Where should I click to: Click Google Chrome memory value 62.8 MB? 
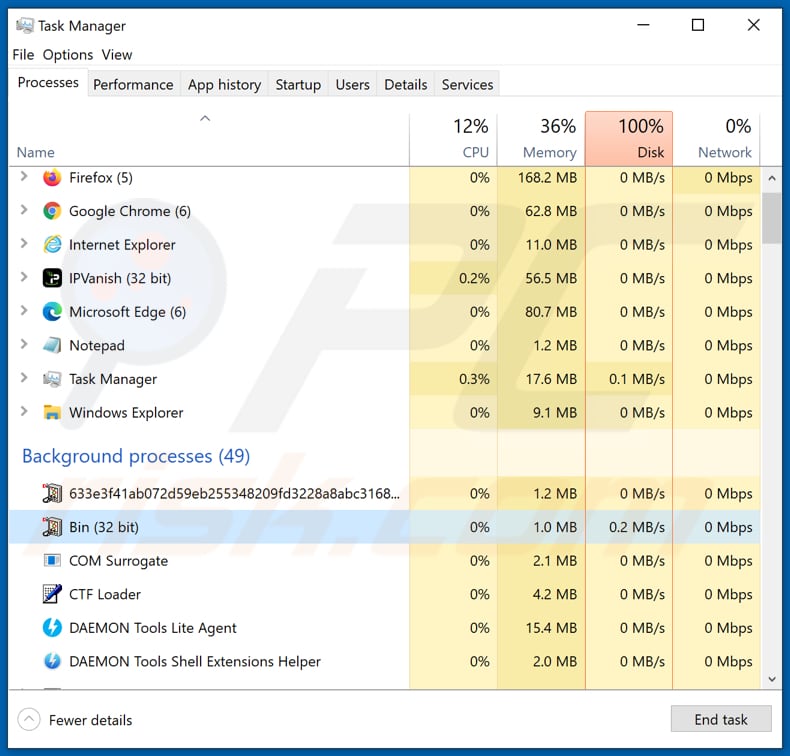pyautogui.click(x=551, y=212)
